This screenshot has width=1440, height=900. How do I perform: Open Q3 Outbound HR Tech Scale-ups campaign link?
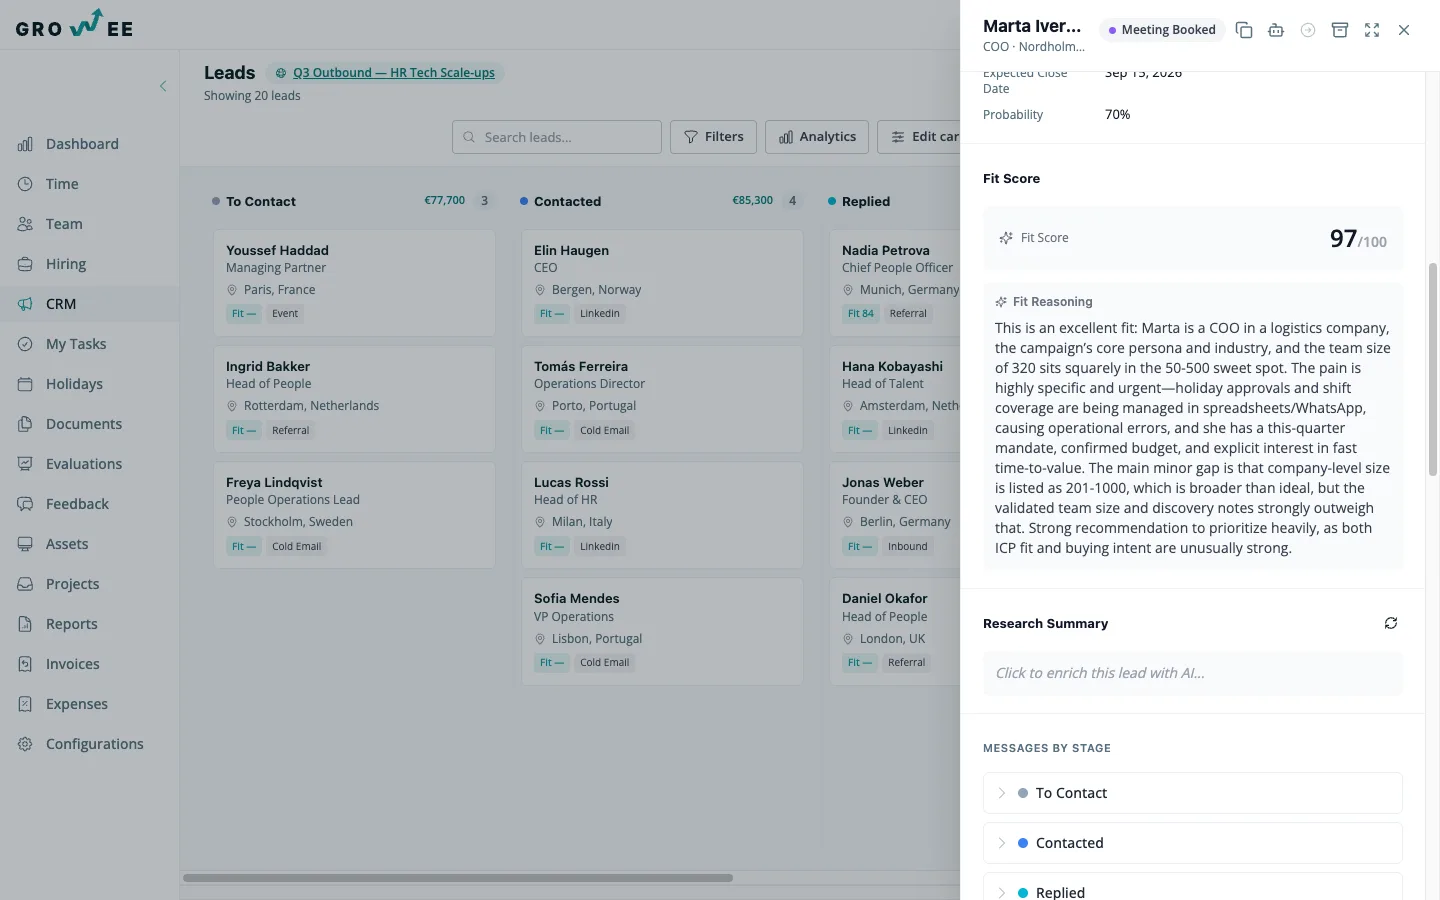[394, 73]
